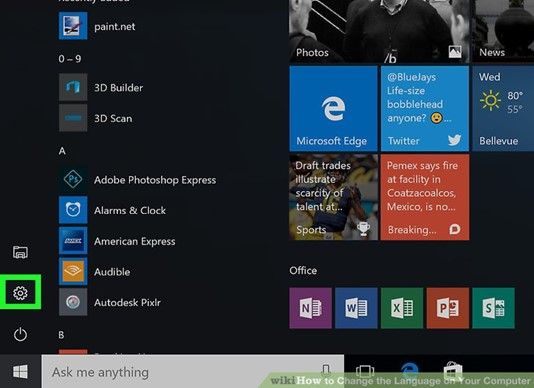534x388 pixels.
Task: Open the Weather tile for Bellevue
Action: [x=503, y=109]
